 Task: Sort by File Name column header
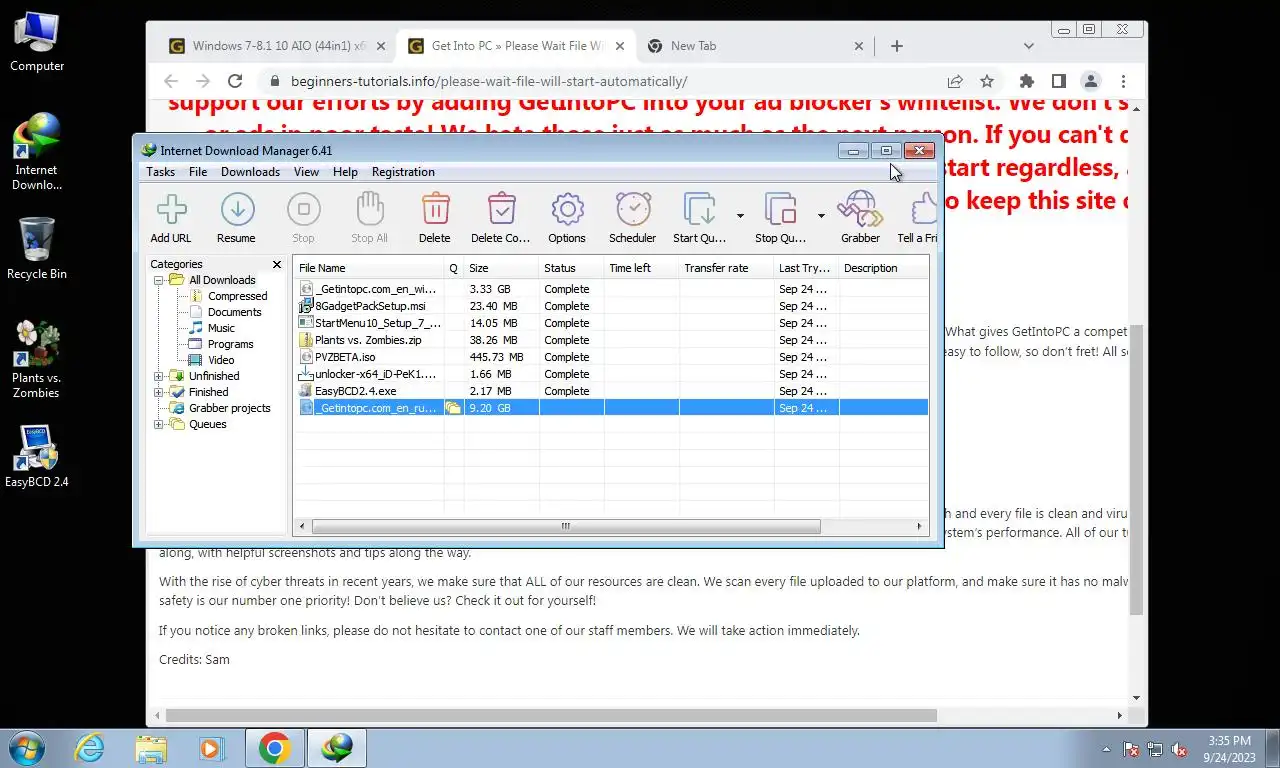coord(369,268)
